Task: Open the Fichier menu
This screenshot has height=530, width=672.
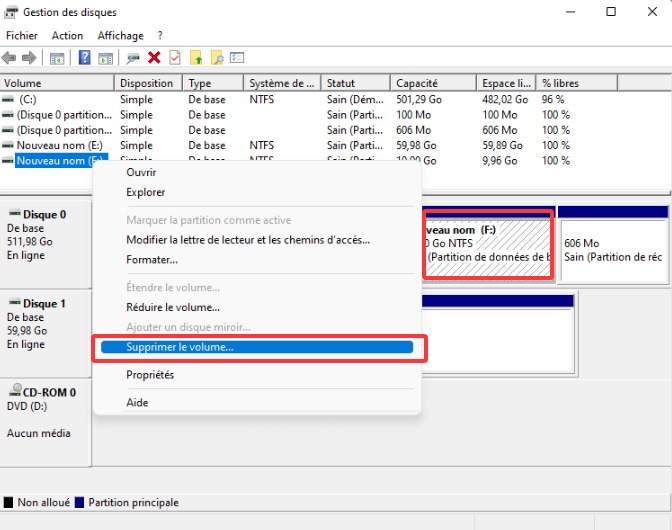Action: (x=22, y=36)
